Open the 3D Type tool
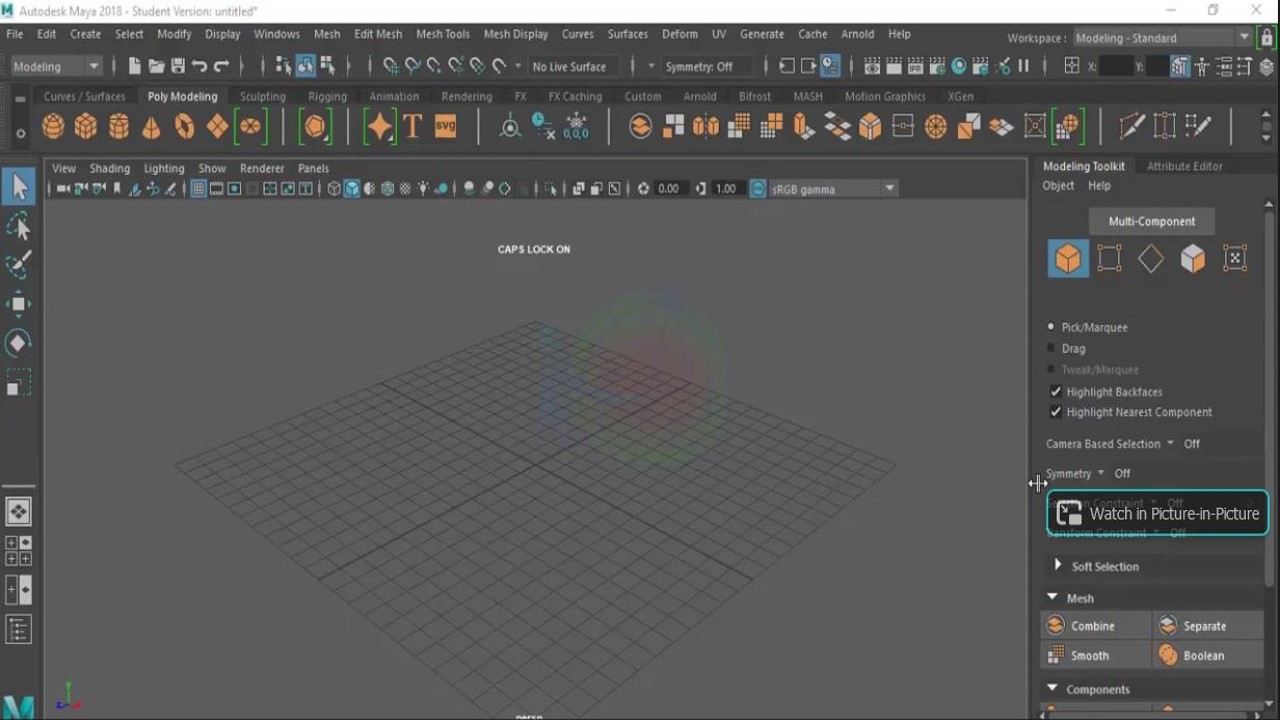This screenshot has width=1280, height=720. pos(412,126)
